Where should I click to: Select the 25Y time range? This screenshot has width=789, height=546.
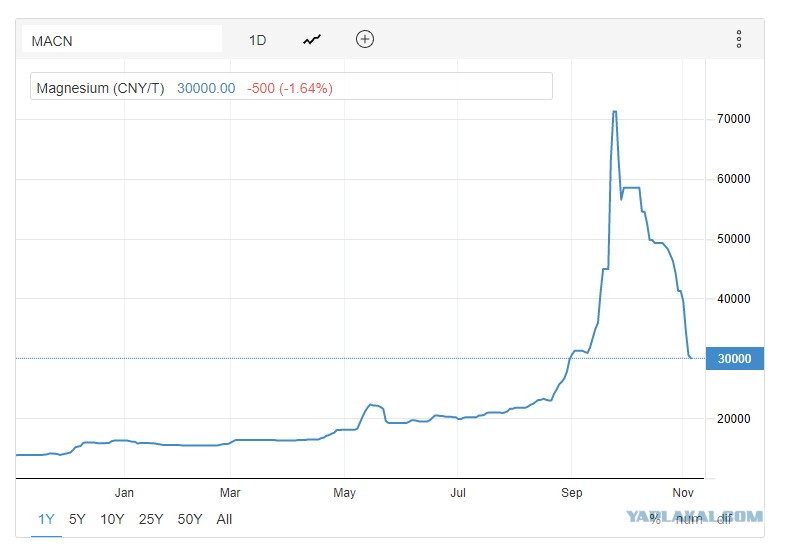tap(151, 519)
